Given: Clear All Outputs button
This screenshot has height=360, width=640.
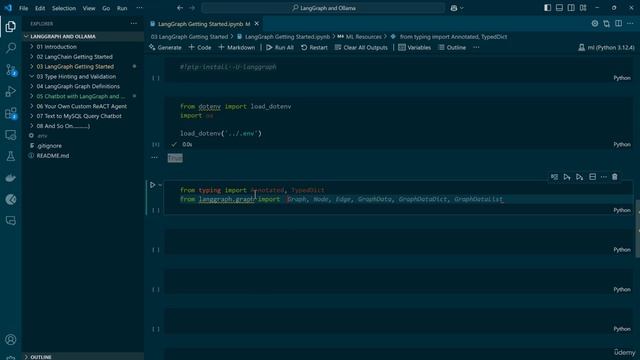Looking at the screenshot, I should coord(361,47).
